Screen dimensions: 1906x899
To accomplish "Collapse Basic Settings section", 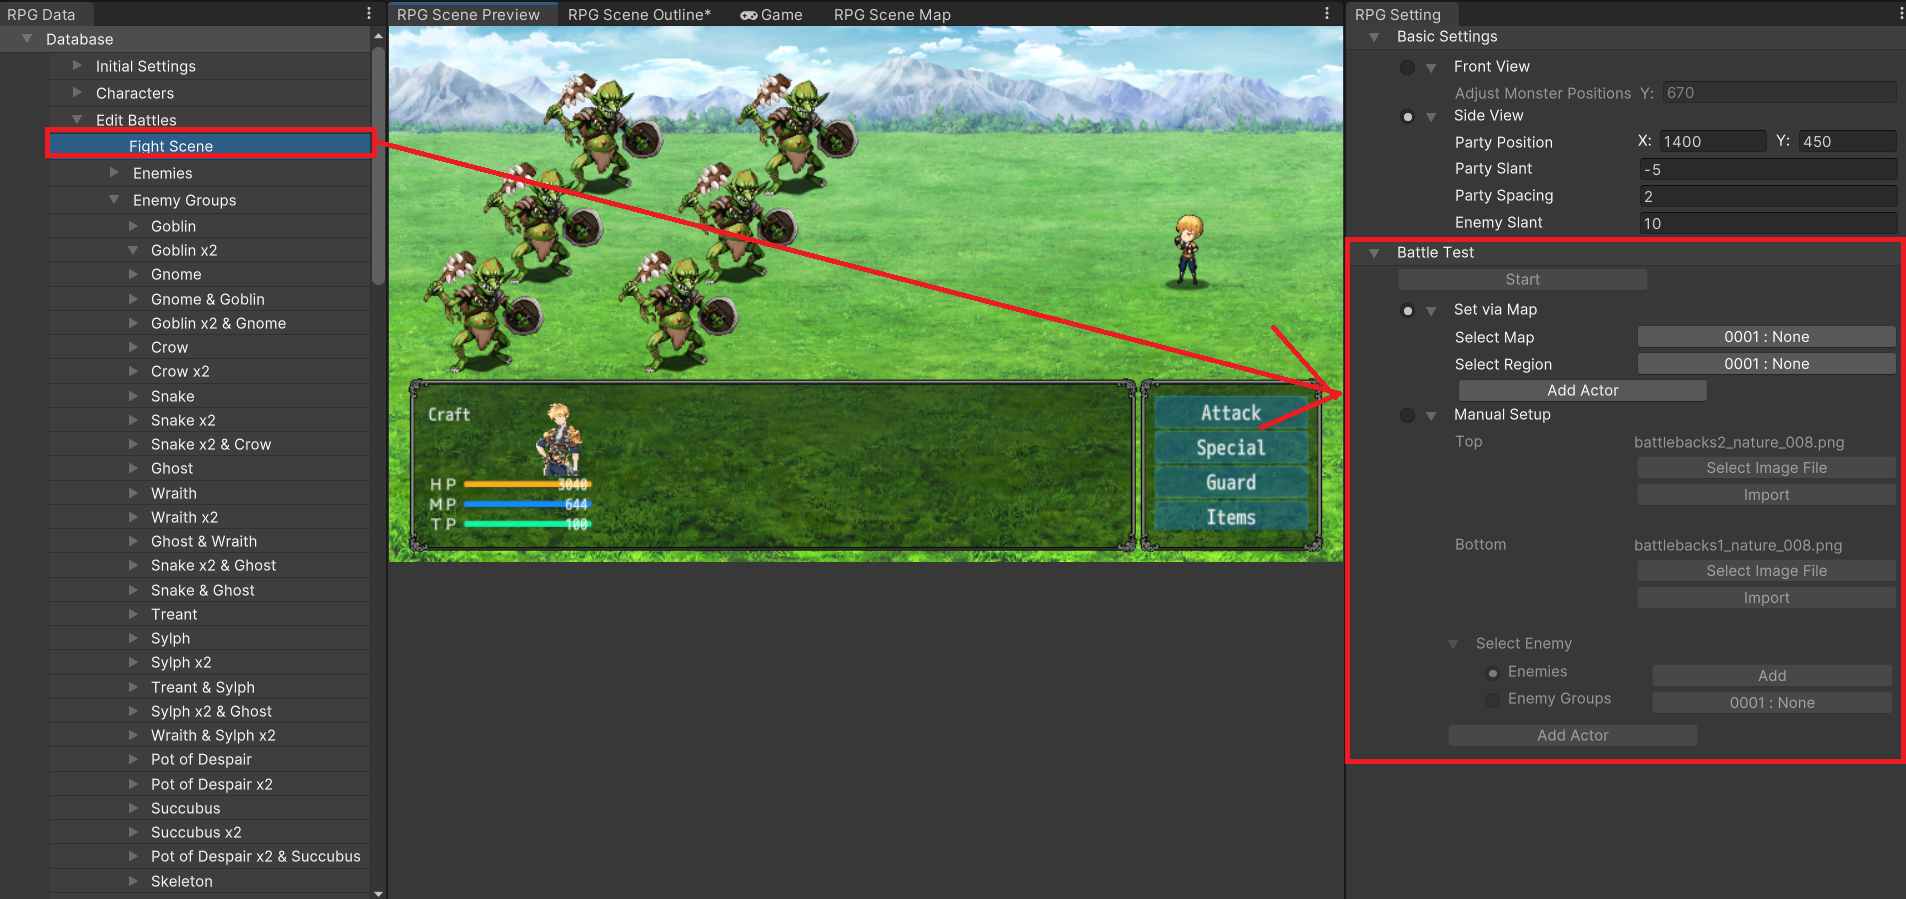I will pyautogui.click(x=1374, y=37).
